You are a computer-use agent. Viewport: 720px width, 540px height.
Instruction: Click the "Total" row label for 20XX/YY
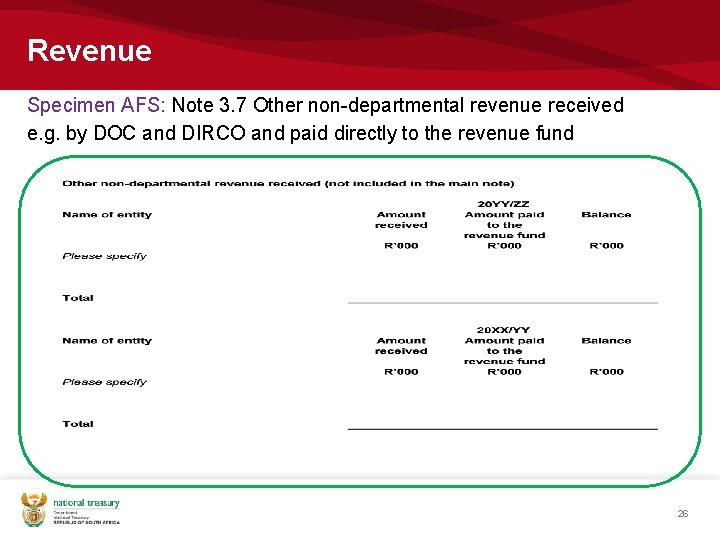coord(78,424)
